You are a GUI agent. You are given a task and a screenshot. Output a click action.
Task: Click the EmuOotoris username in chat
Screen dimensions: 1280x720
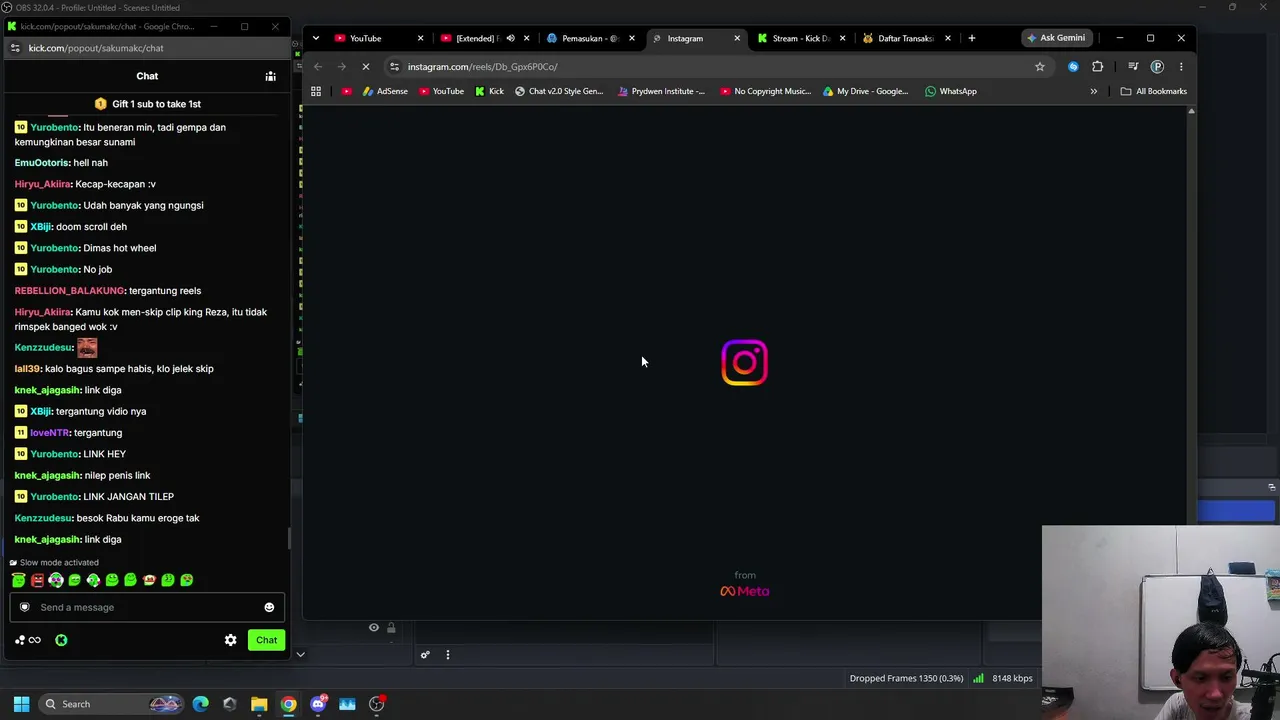pyautogui.click(x=42, y=163)
